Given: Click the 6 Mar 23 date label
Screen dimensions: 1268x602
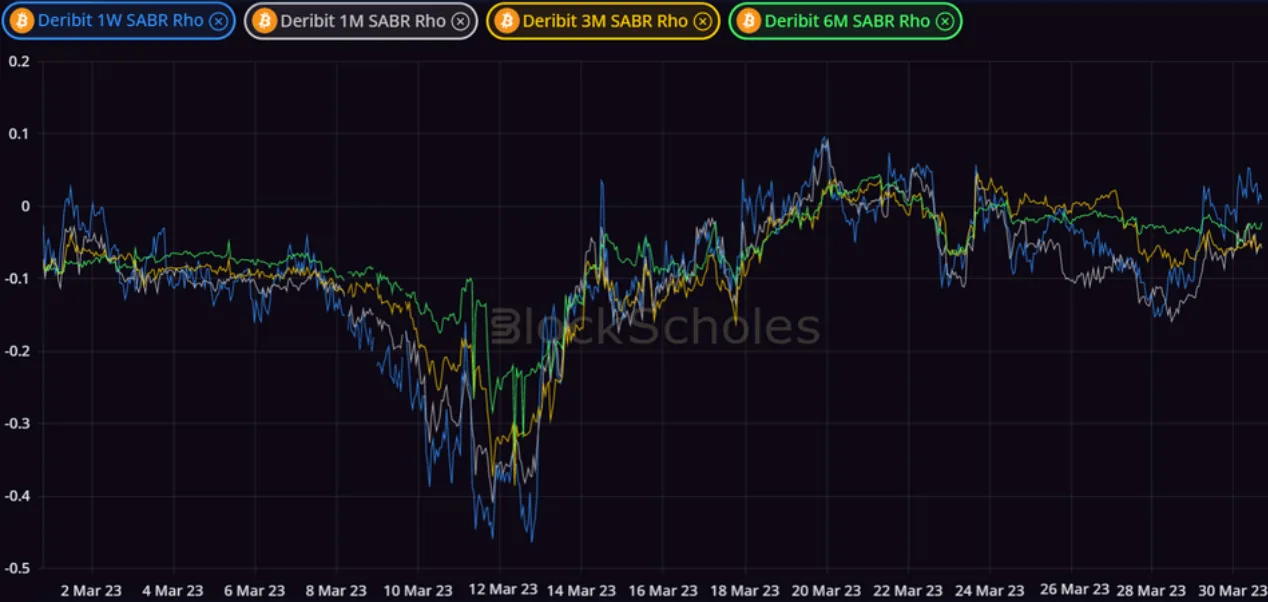Looking at the screenshot, I should point(255,590).
